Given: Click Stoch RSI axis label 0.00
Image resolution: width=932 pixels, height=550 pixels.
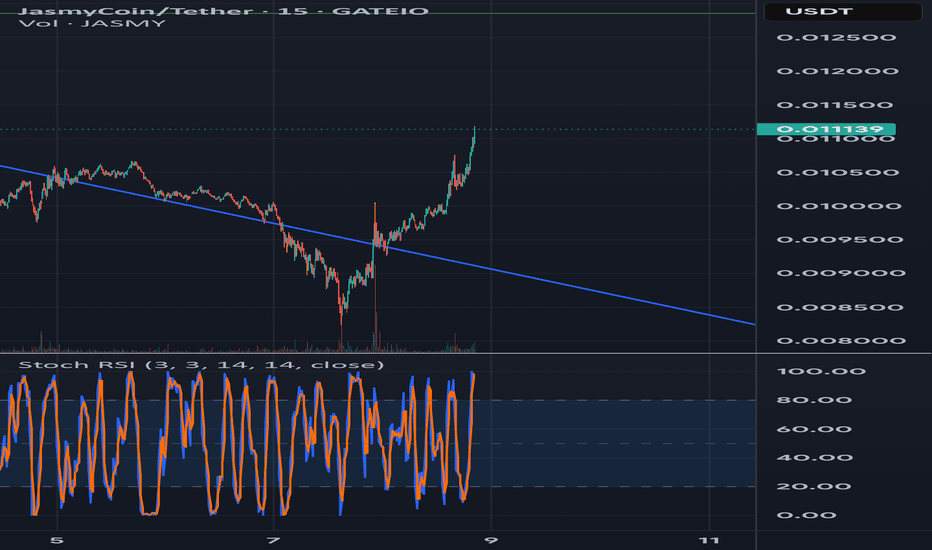Looking at the screenshot, I should tap(807, 516).
